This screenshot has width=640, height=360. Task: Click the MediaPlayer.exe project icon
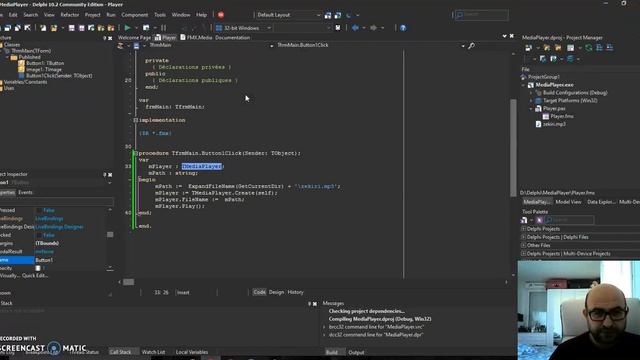coord(531,85)
